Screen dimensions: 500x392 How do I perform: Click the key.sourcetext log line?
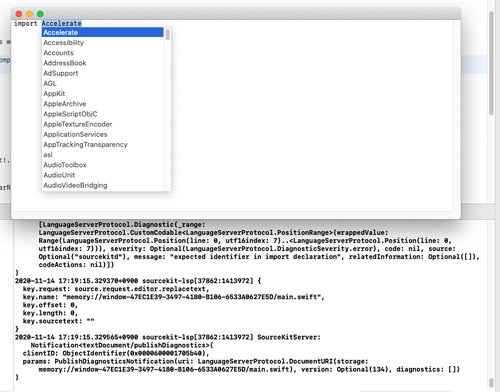point(58,321)
